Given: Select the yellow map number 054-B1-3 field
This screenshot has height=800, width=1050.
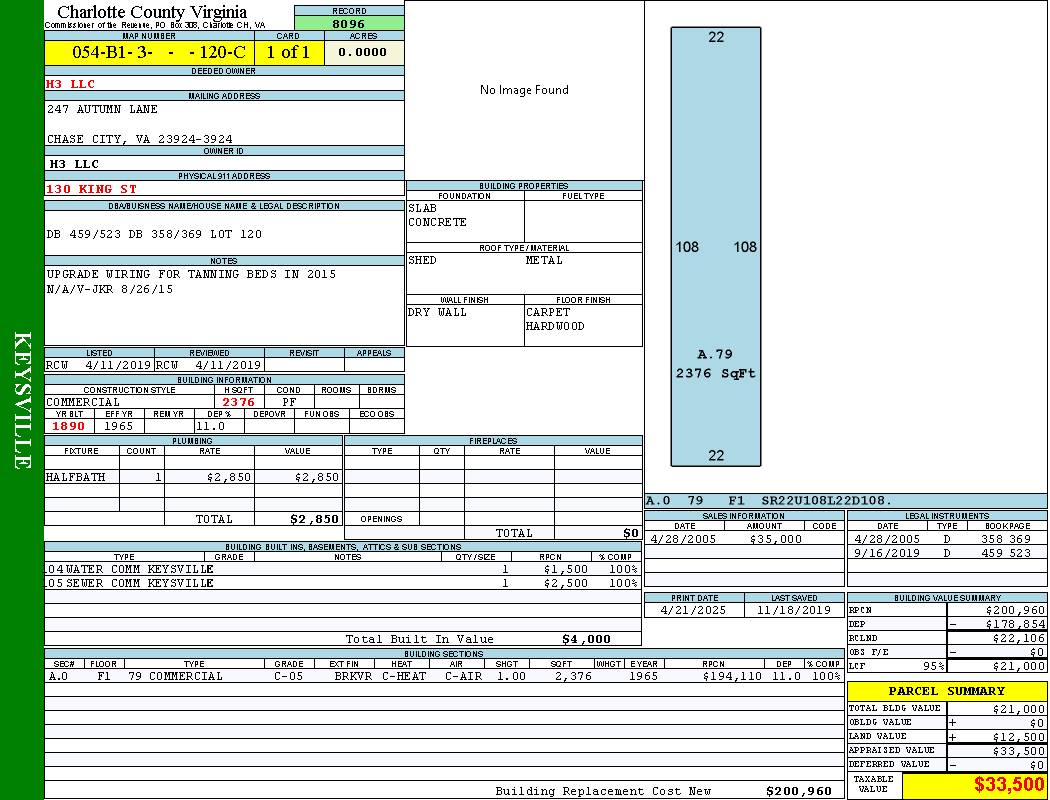Looking at the screenshot, I should [149, 52].
